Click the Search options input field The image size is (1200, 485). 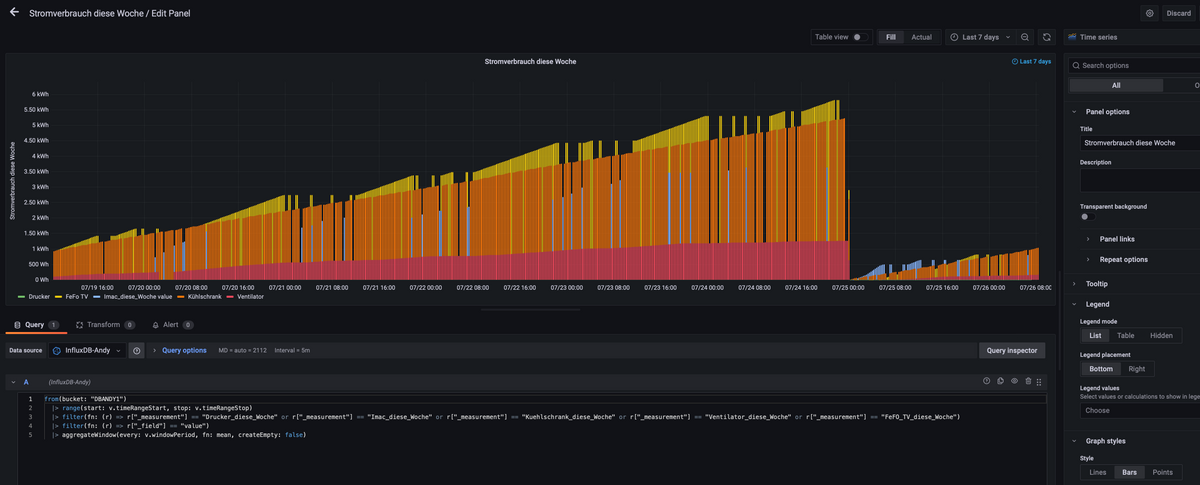pyautogui.click(x=1135, y=65)
